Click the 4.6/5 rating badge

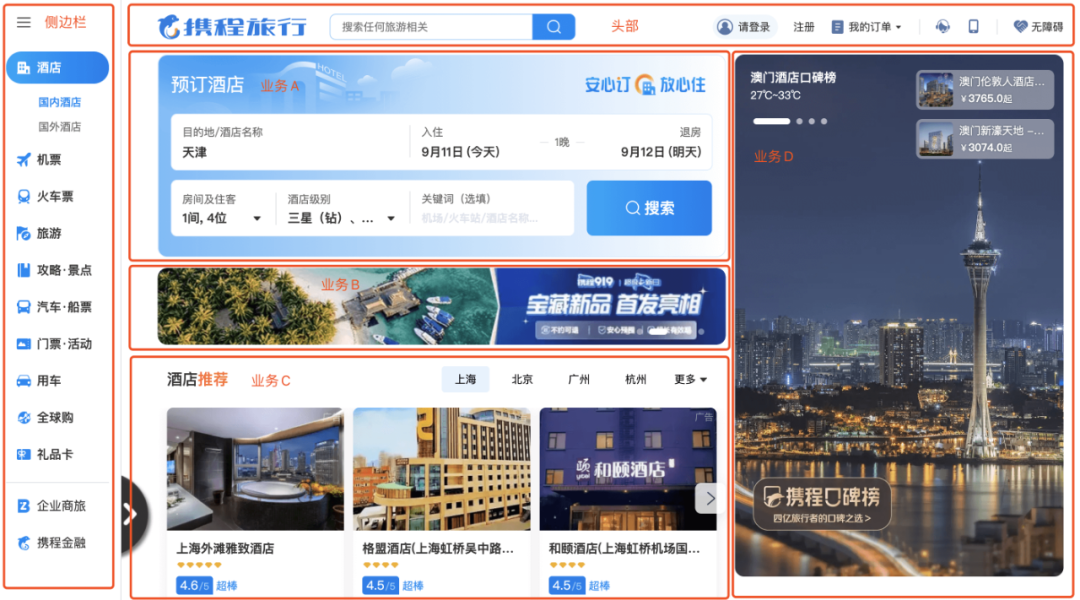[x=194, y=586]
